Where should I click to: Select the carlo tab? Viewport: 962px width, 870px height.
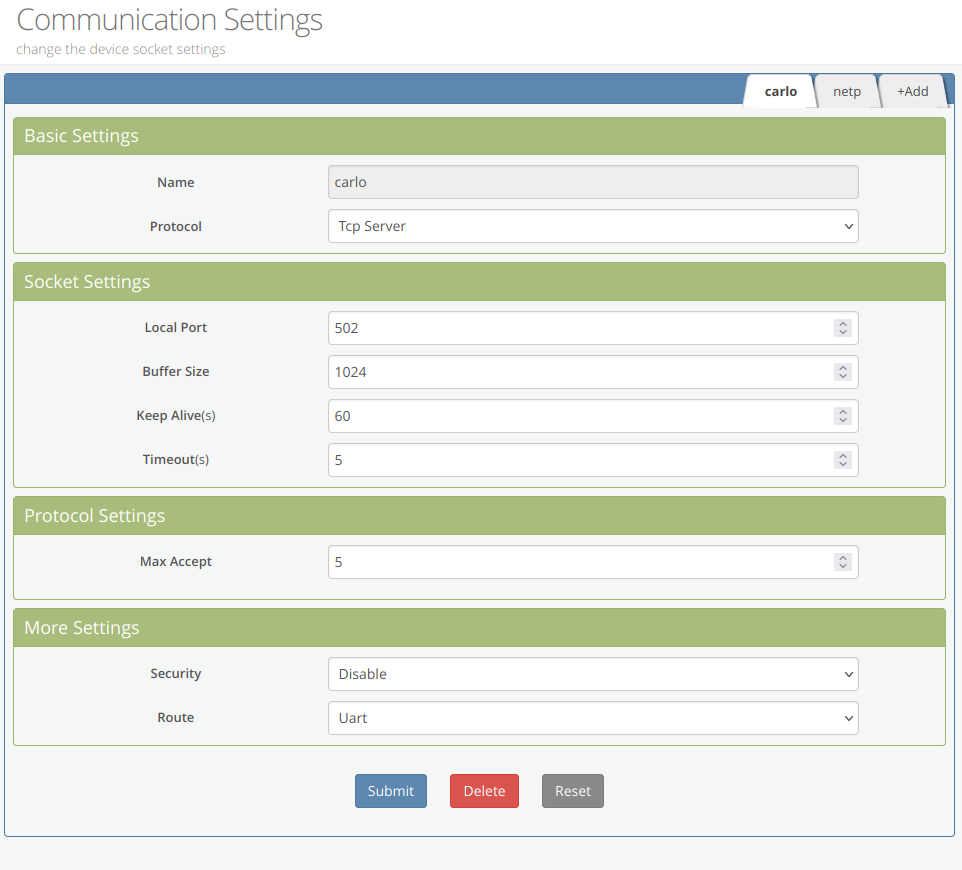tap(781, 91)
